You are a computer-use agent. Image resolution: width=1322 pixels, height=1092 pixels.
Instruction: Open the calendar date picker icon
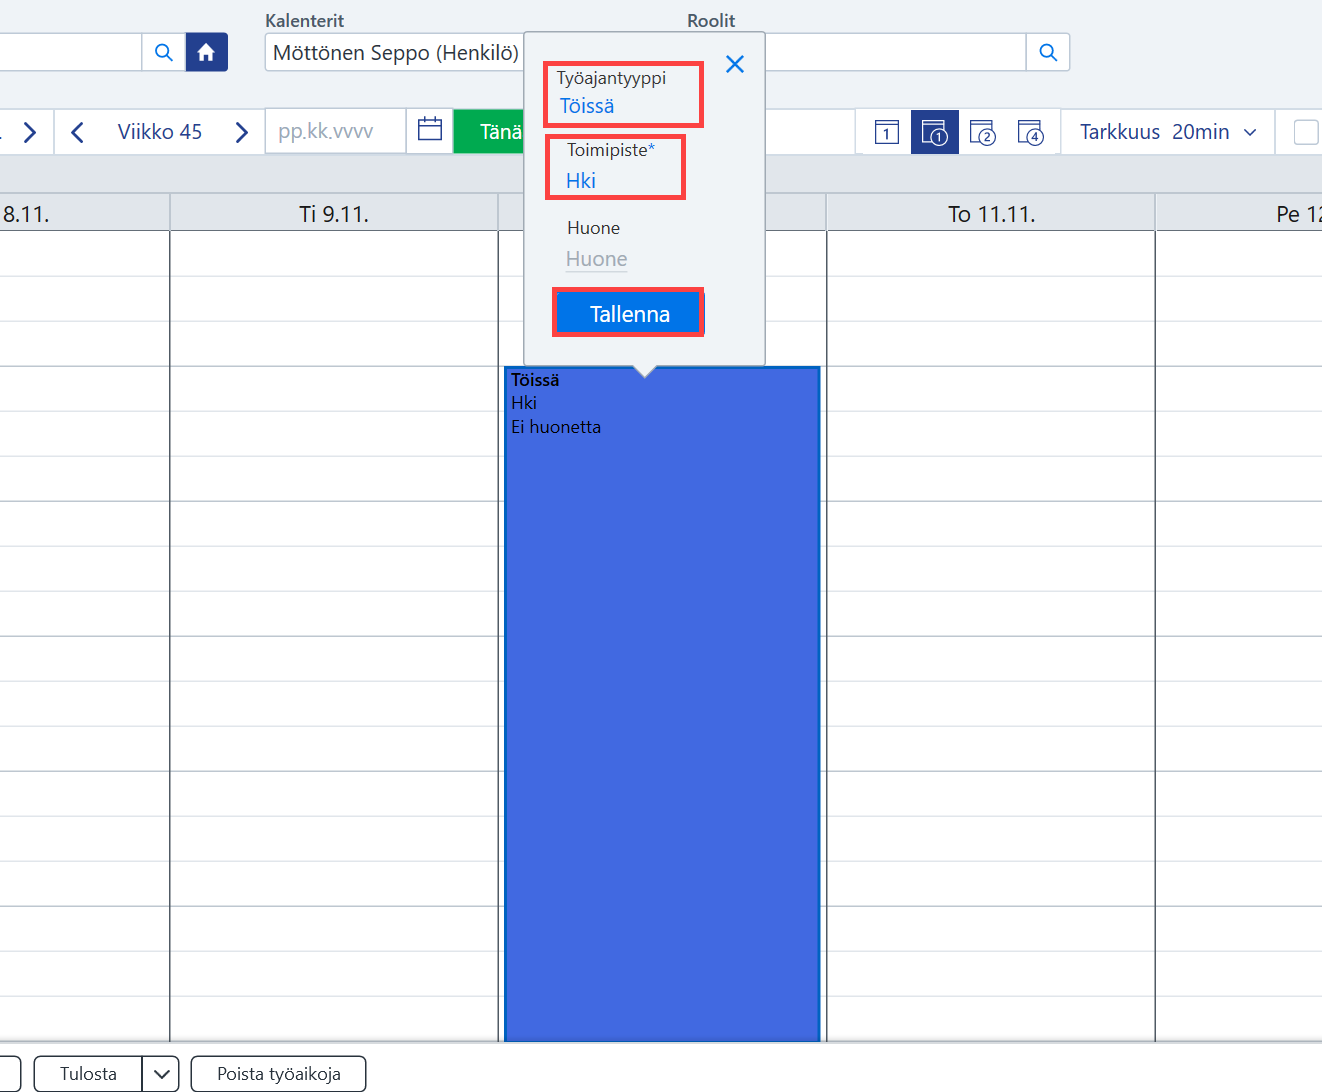tap(430, 130)
